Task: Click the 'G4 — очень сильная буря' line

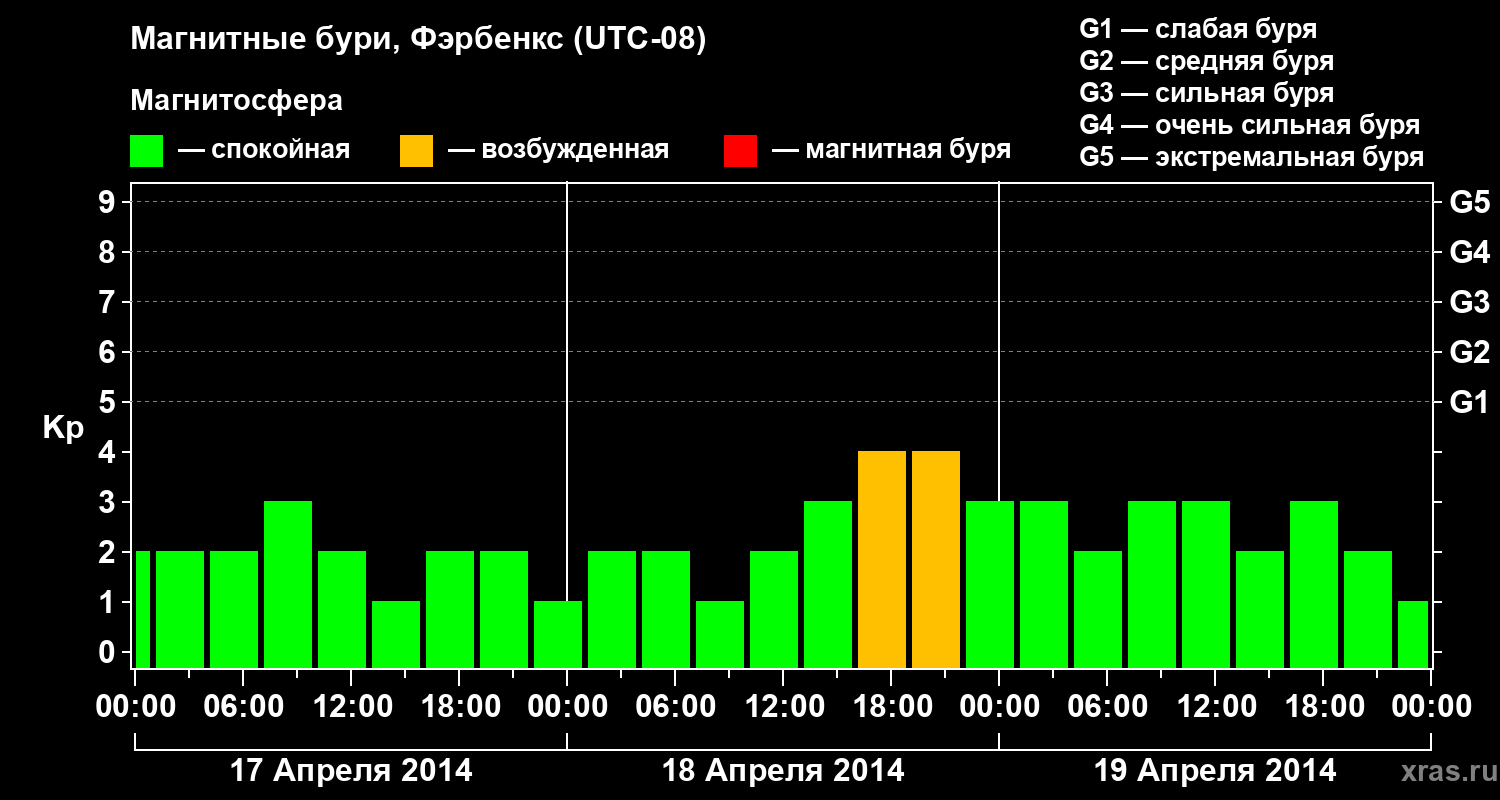Action: click(1250, 125)
